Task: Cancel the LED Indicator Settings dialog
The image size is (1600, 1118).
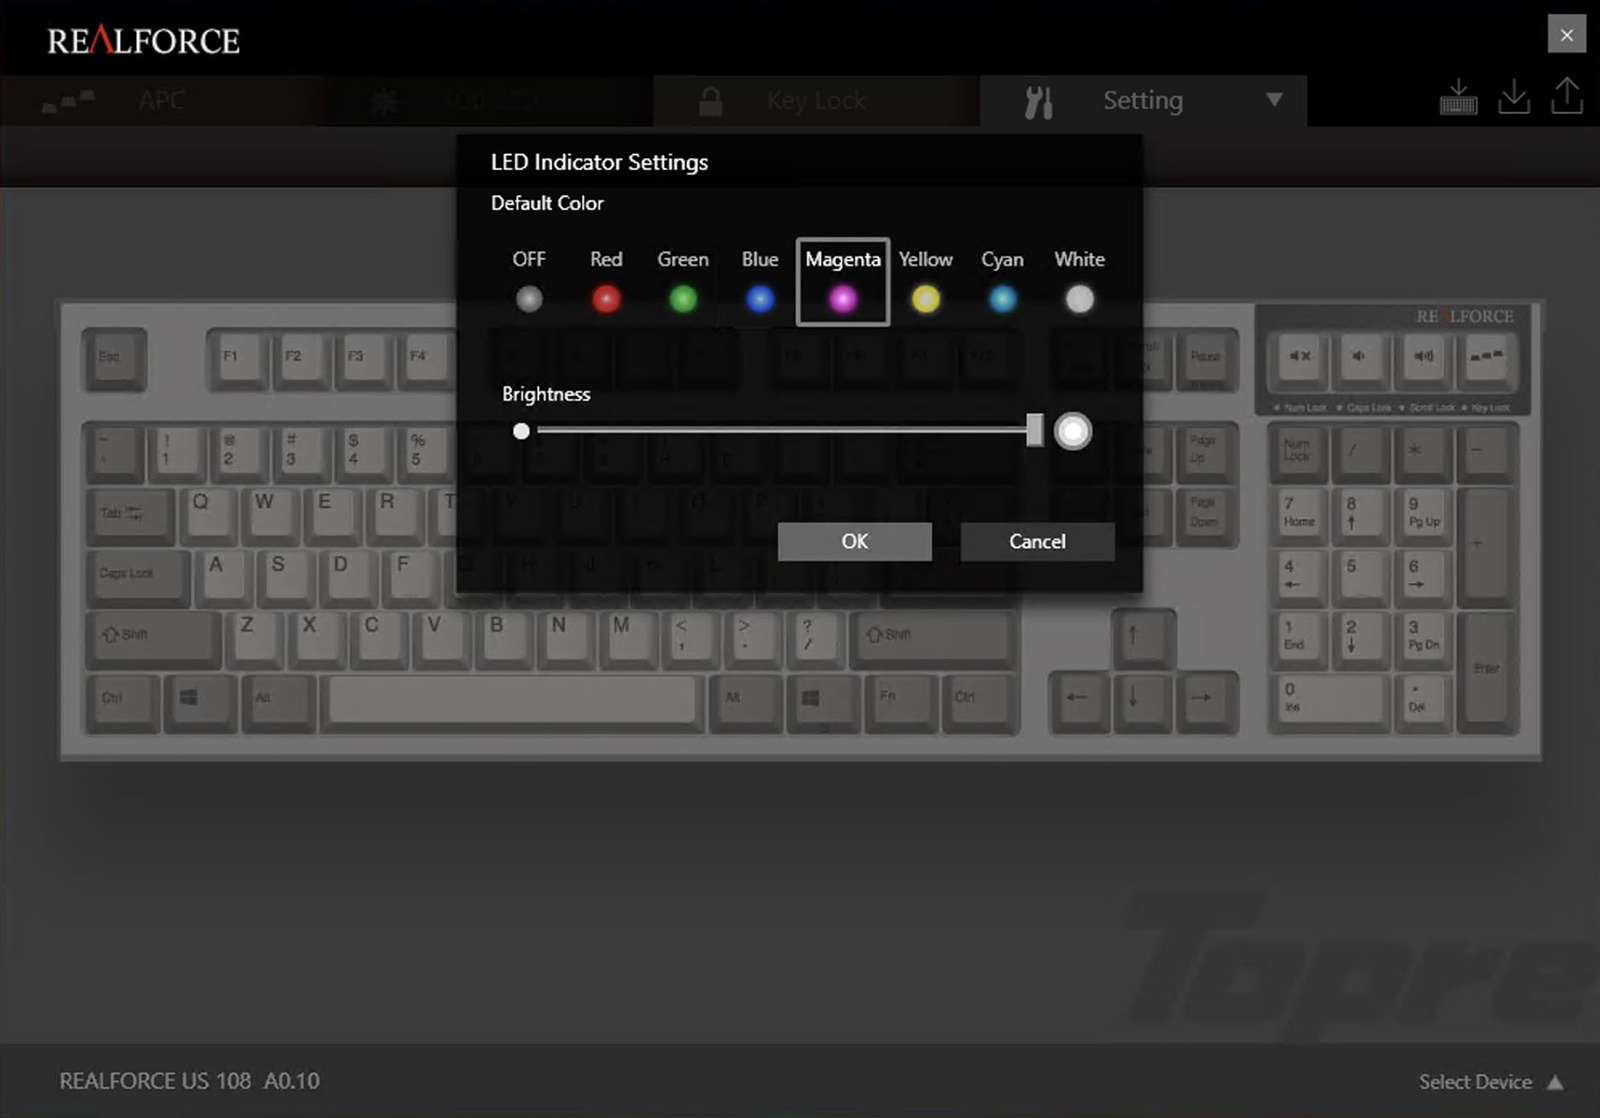Action: click(1037, 541)
